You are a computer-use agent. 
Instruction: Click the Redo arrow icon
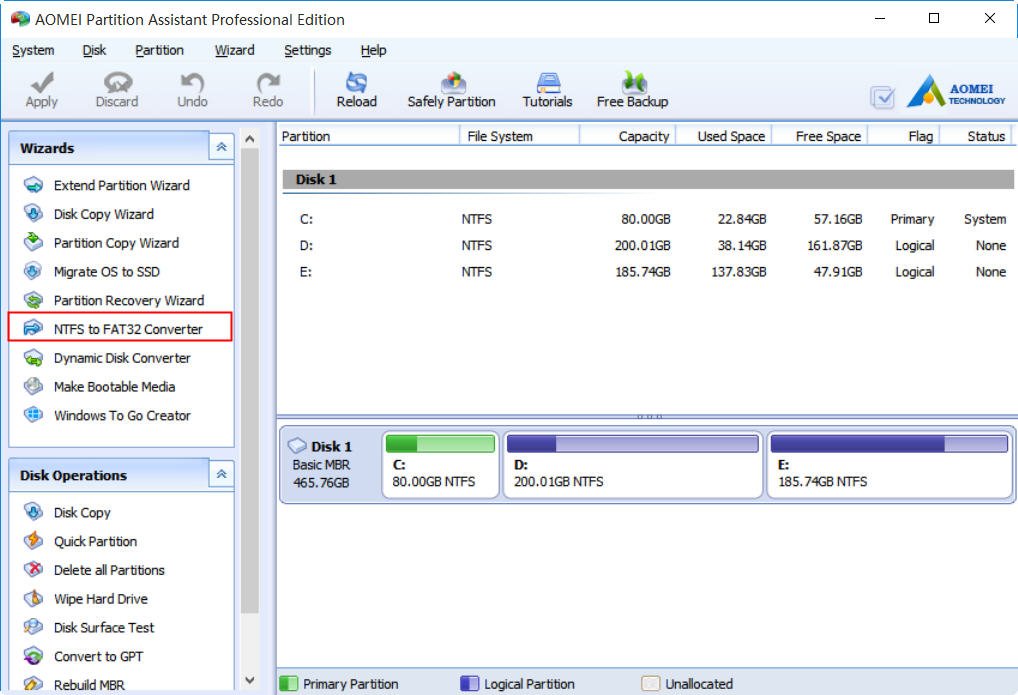click(x=267, y=82)
